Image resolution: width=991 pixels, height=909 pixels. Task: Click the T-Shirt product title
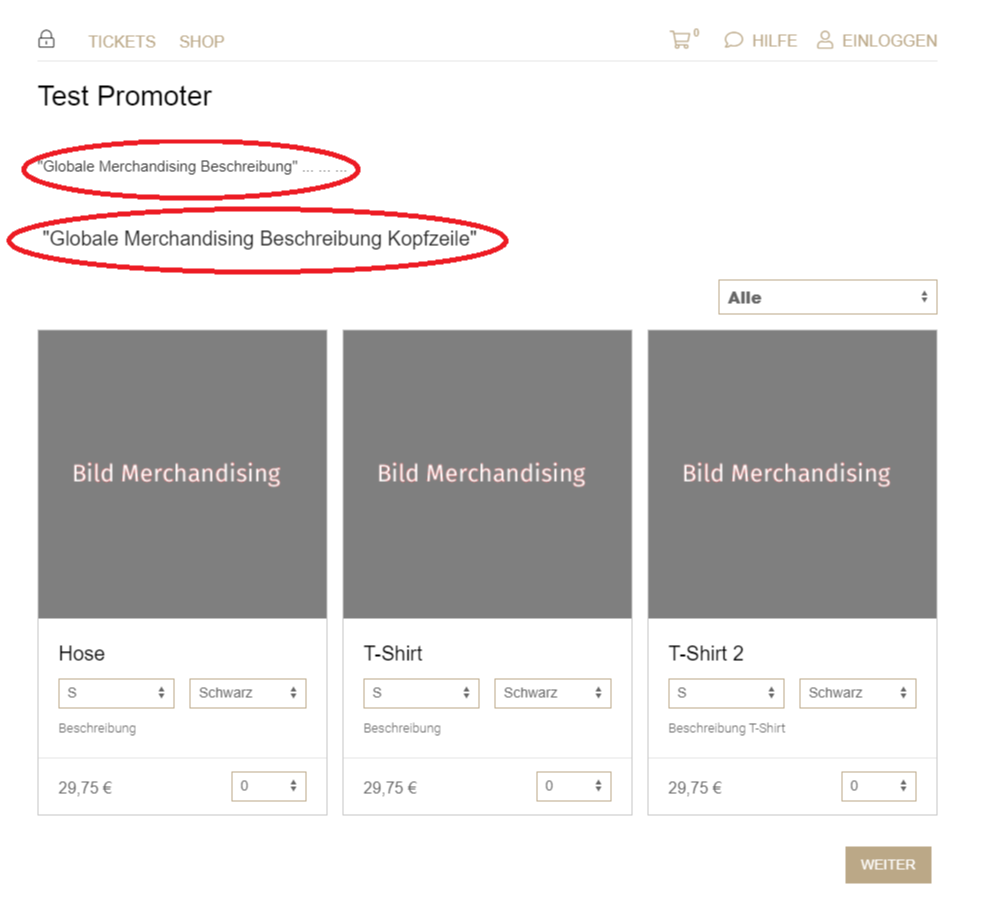[x=393, y=654]
